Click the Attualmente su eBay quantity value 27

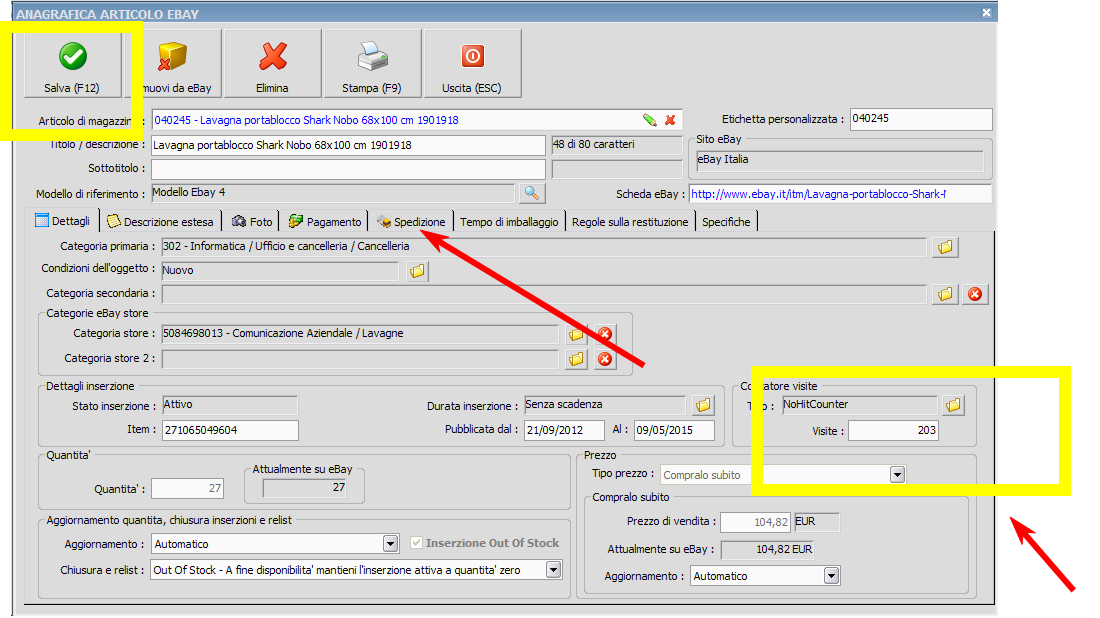(x=305, y=488)
